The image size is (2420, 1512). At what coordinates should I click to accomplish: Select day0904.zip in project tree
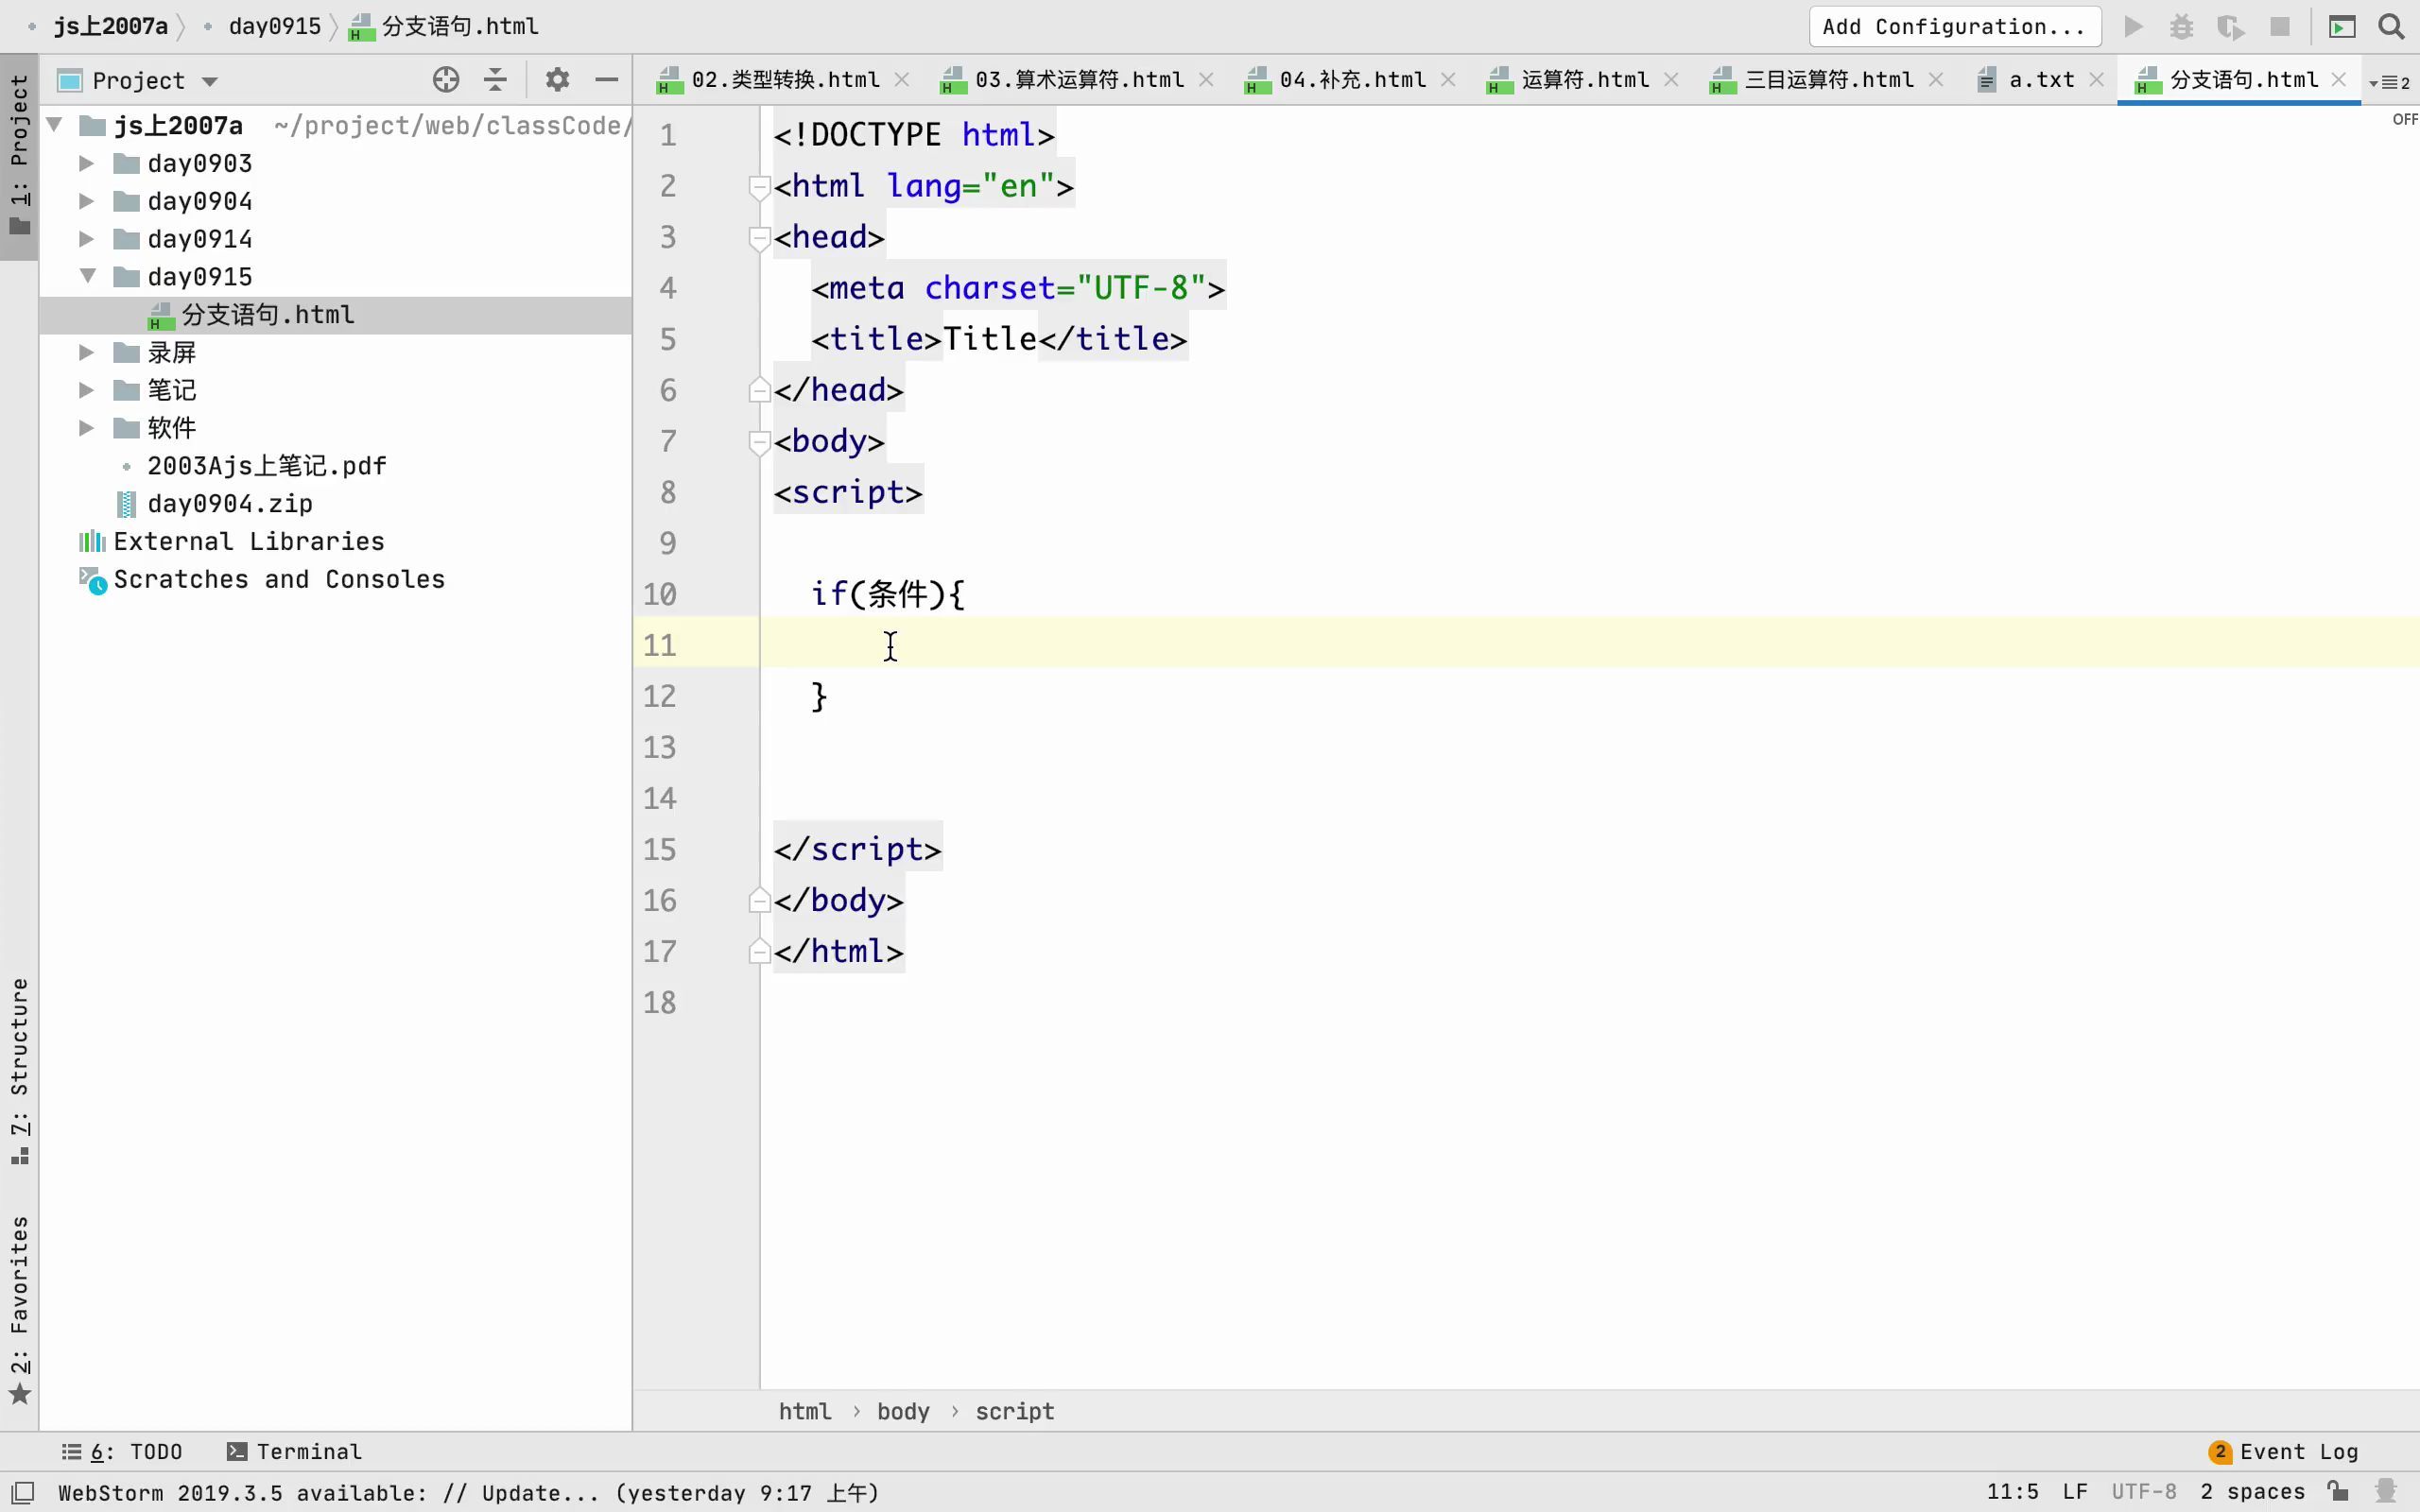coord(229,503)
